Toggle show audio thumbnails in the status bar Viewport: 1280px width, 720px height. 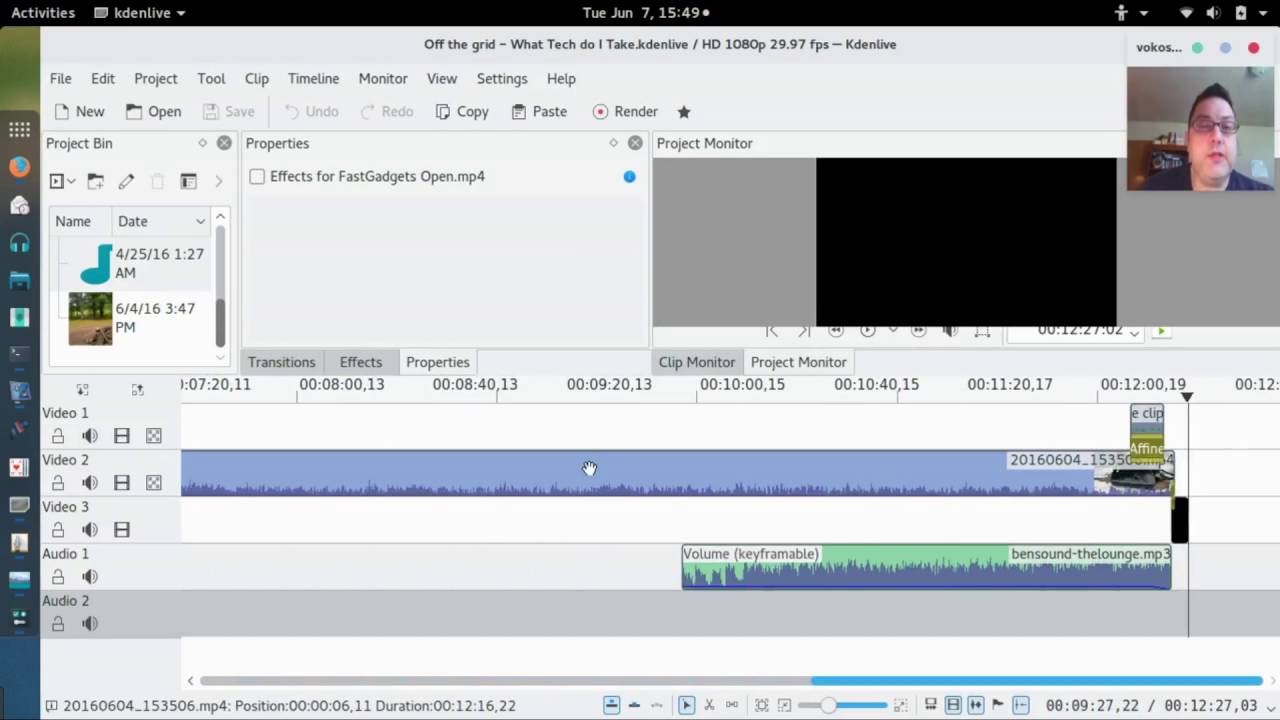(x=976, y=705)
